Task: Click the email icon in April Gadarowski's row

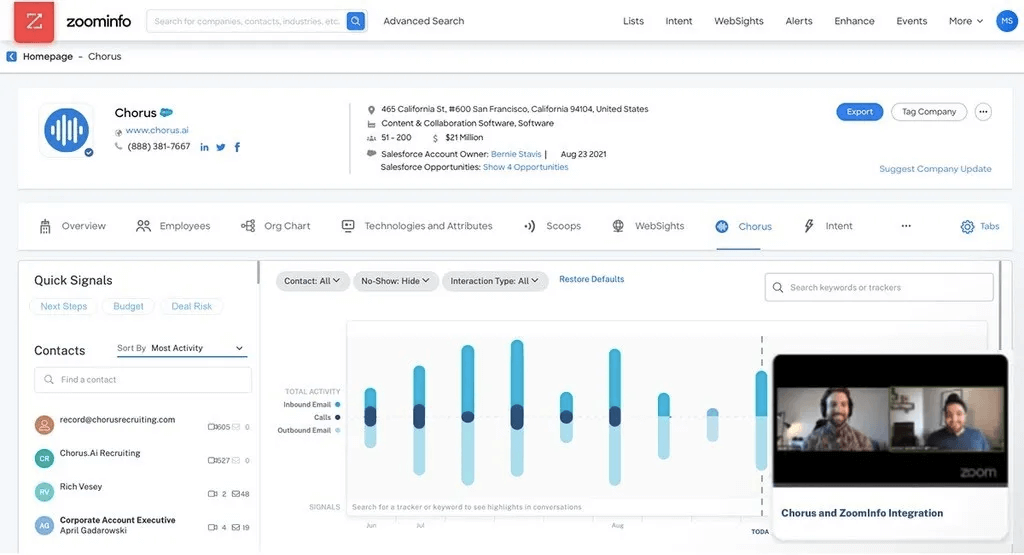Action: pos(236,527)
